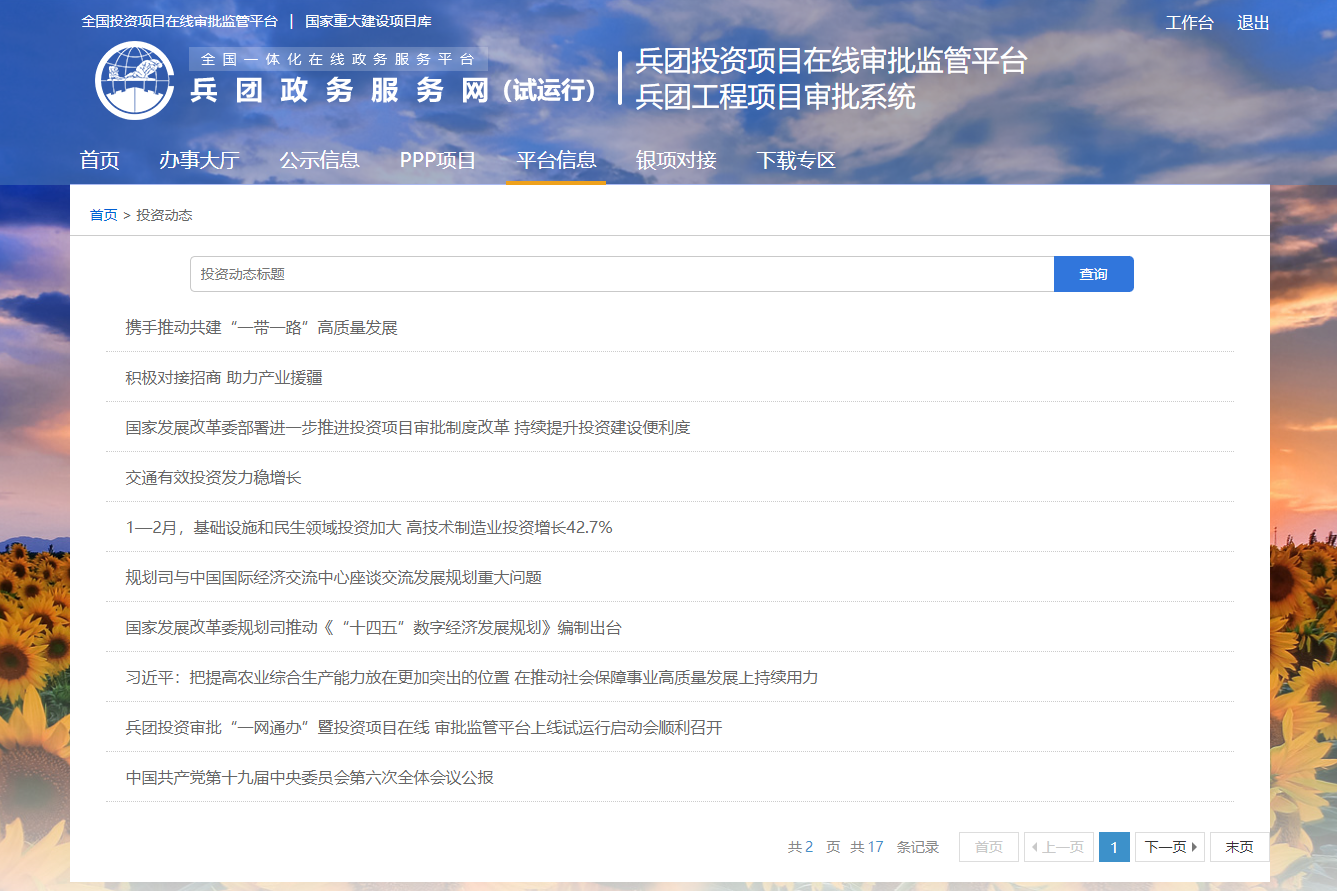Open the 全国投资项目在线审批监管平台 top link
Viewport: 1337px width, 891px height.
coord(180,21)
